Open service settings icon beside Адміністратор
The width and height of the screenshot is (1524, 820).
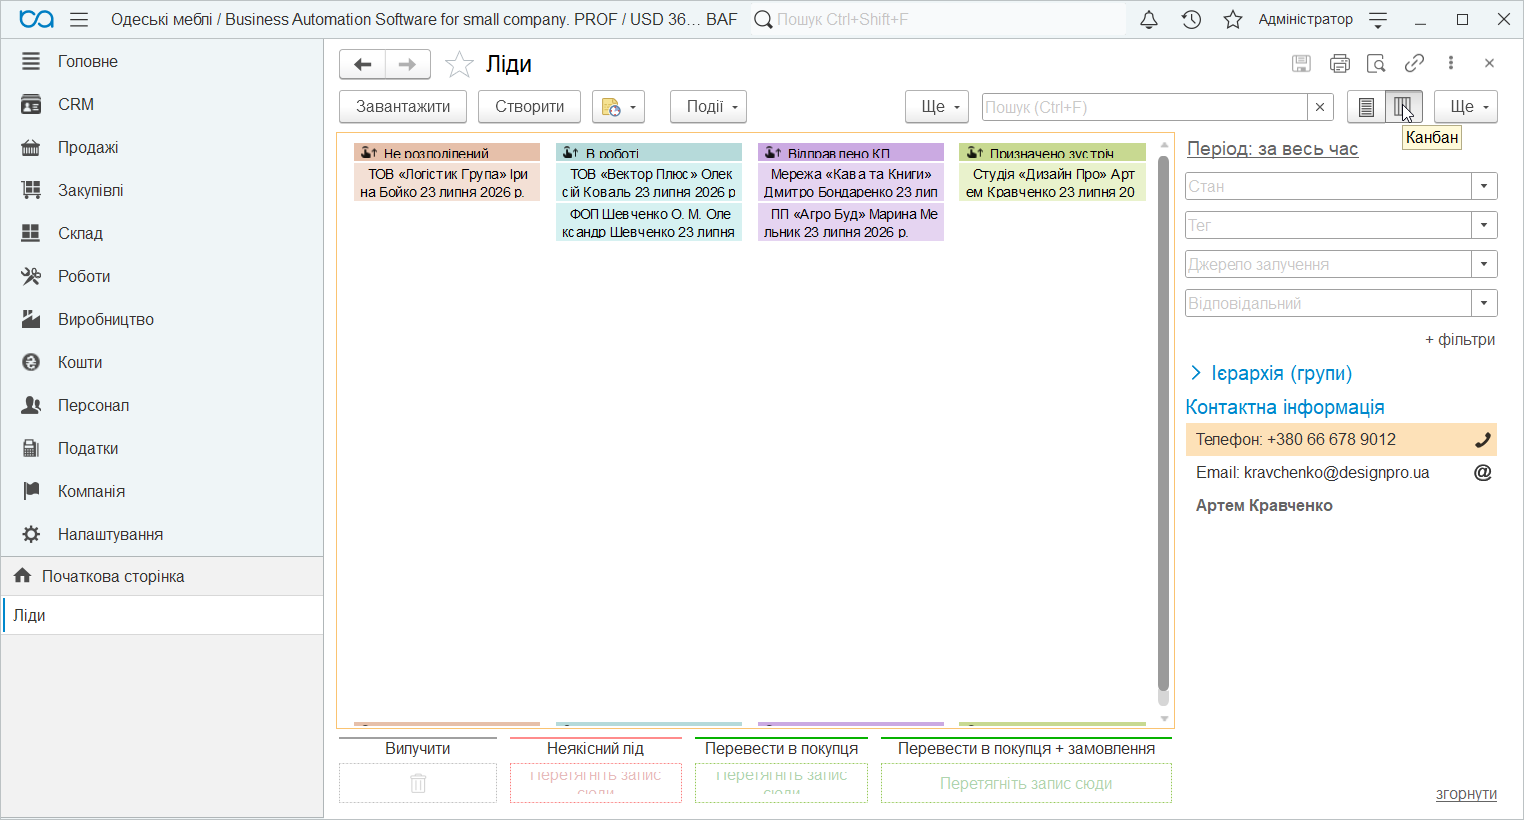tap(1378, 20)
